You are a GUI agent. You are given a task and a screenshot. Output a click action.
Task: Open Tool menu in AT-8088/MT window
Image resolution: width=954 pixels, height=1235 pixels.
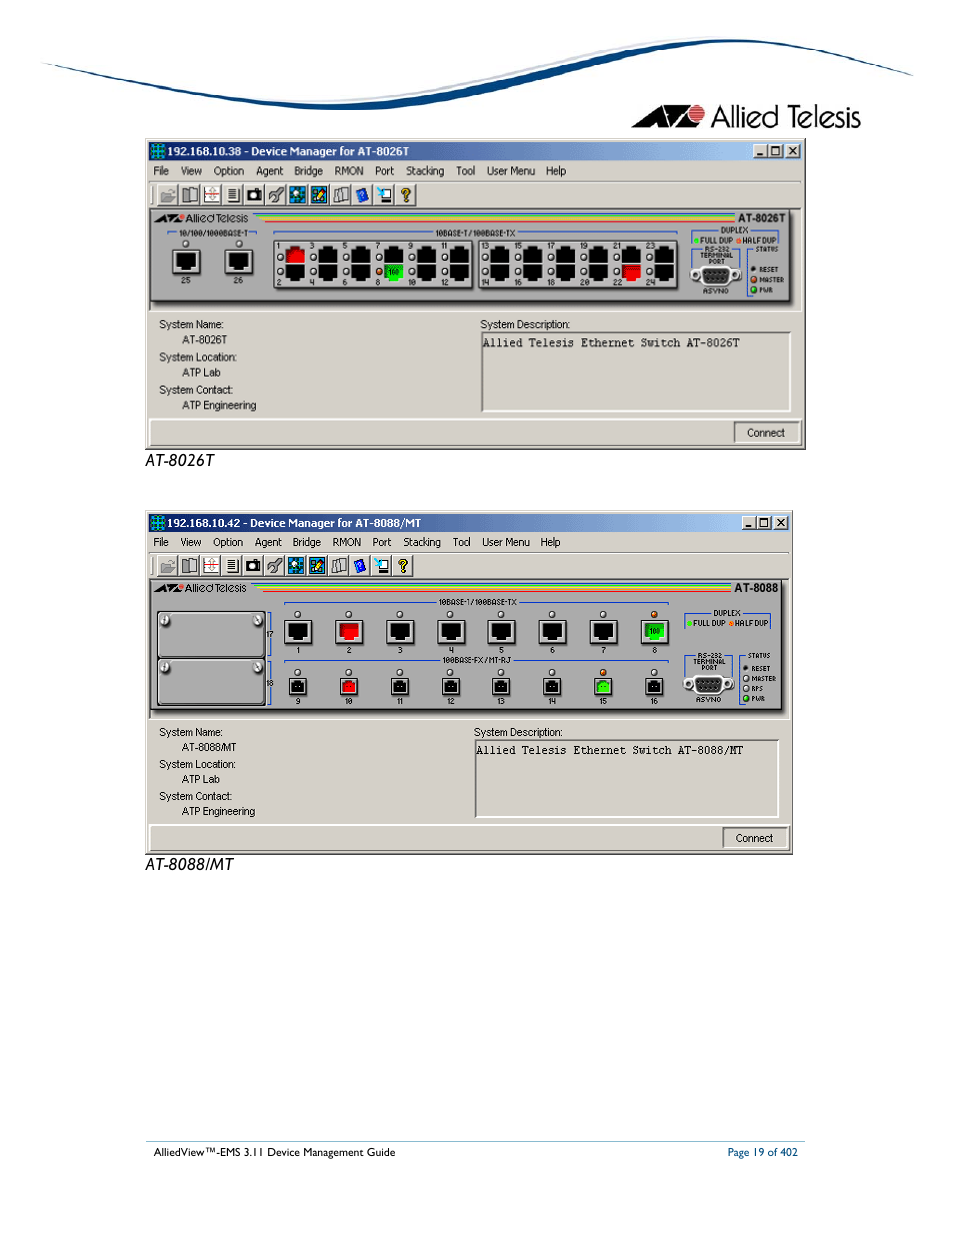[461, 542]
